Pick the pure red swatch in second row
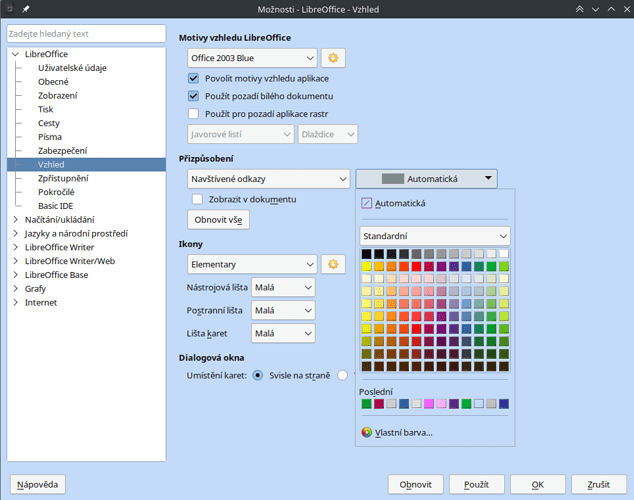 416,266
